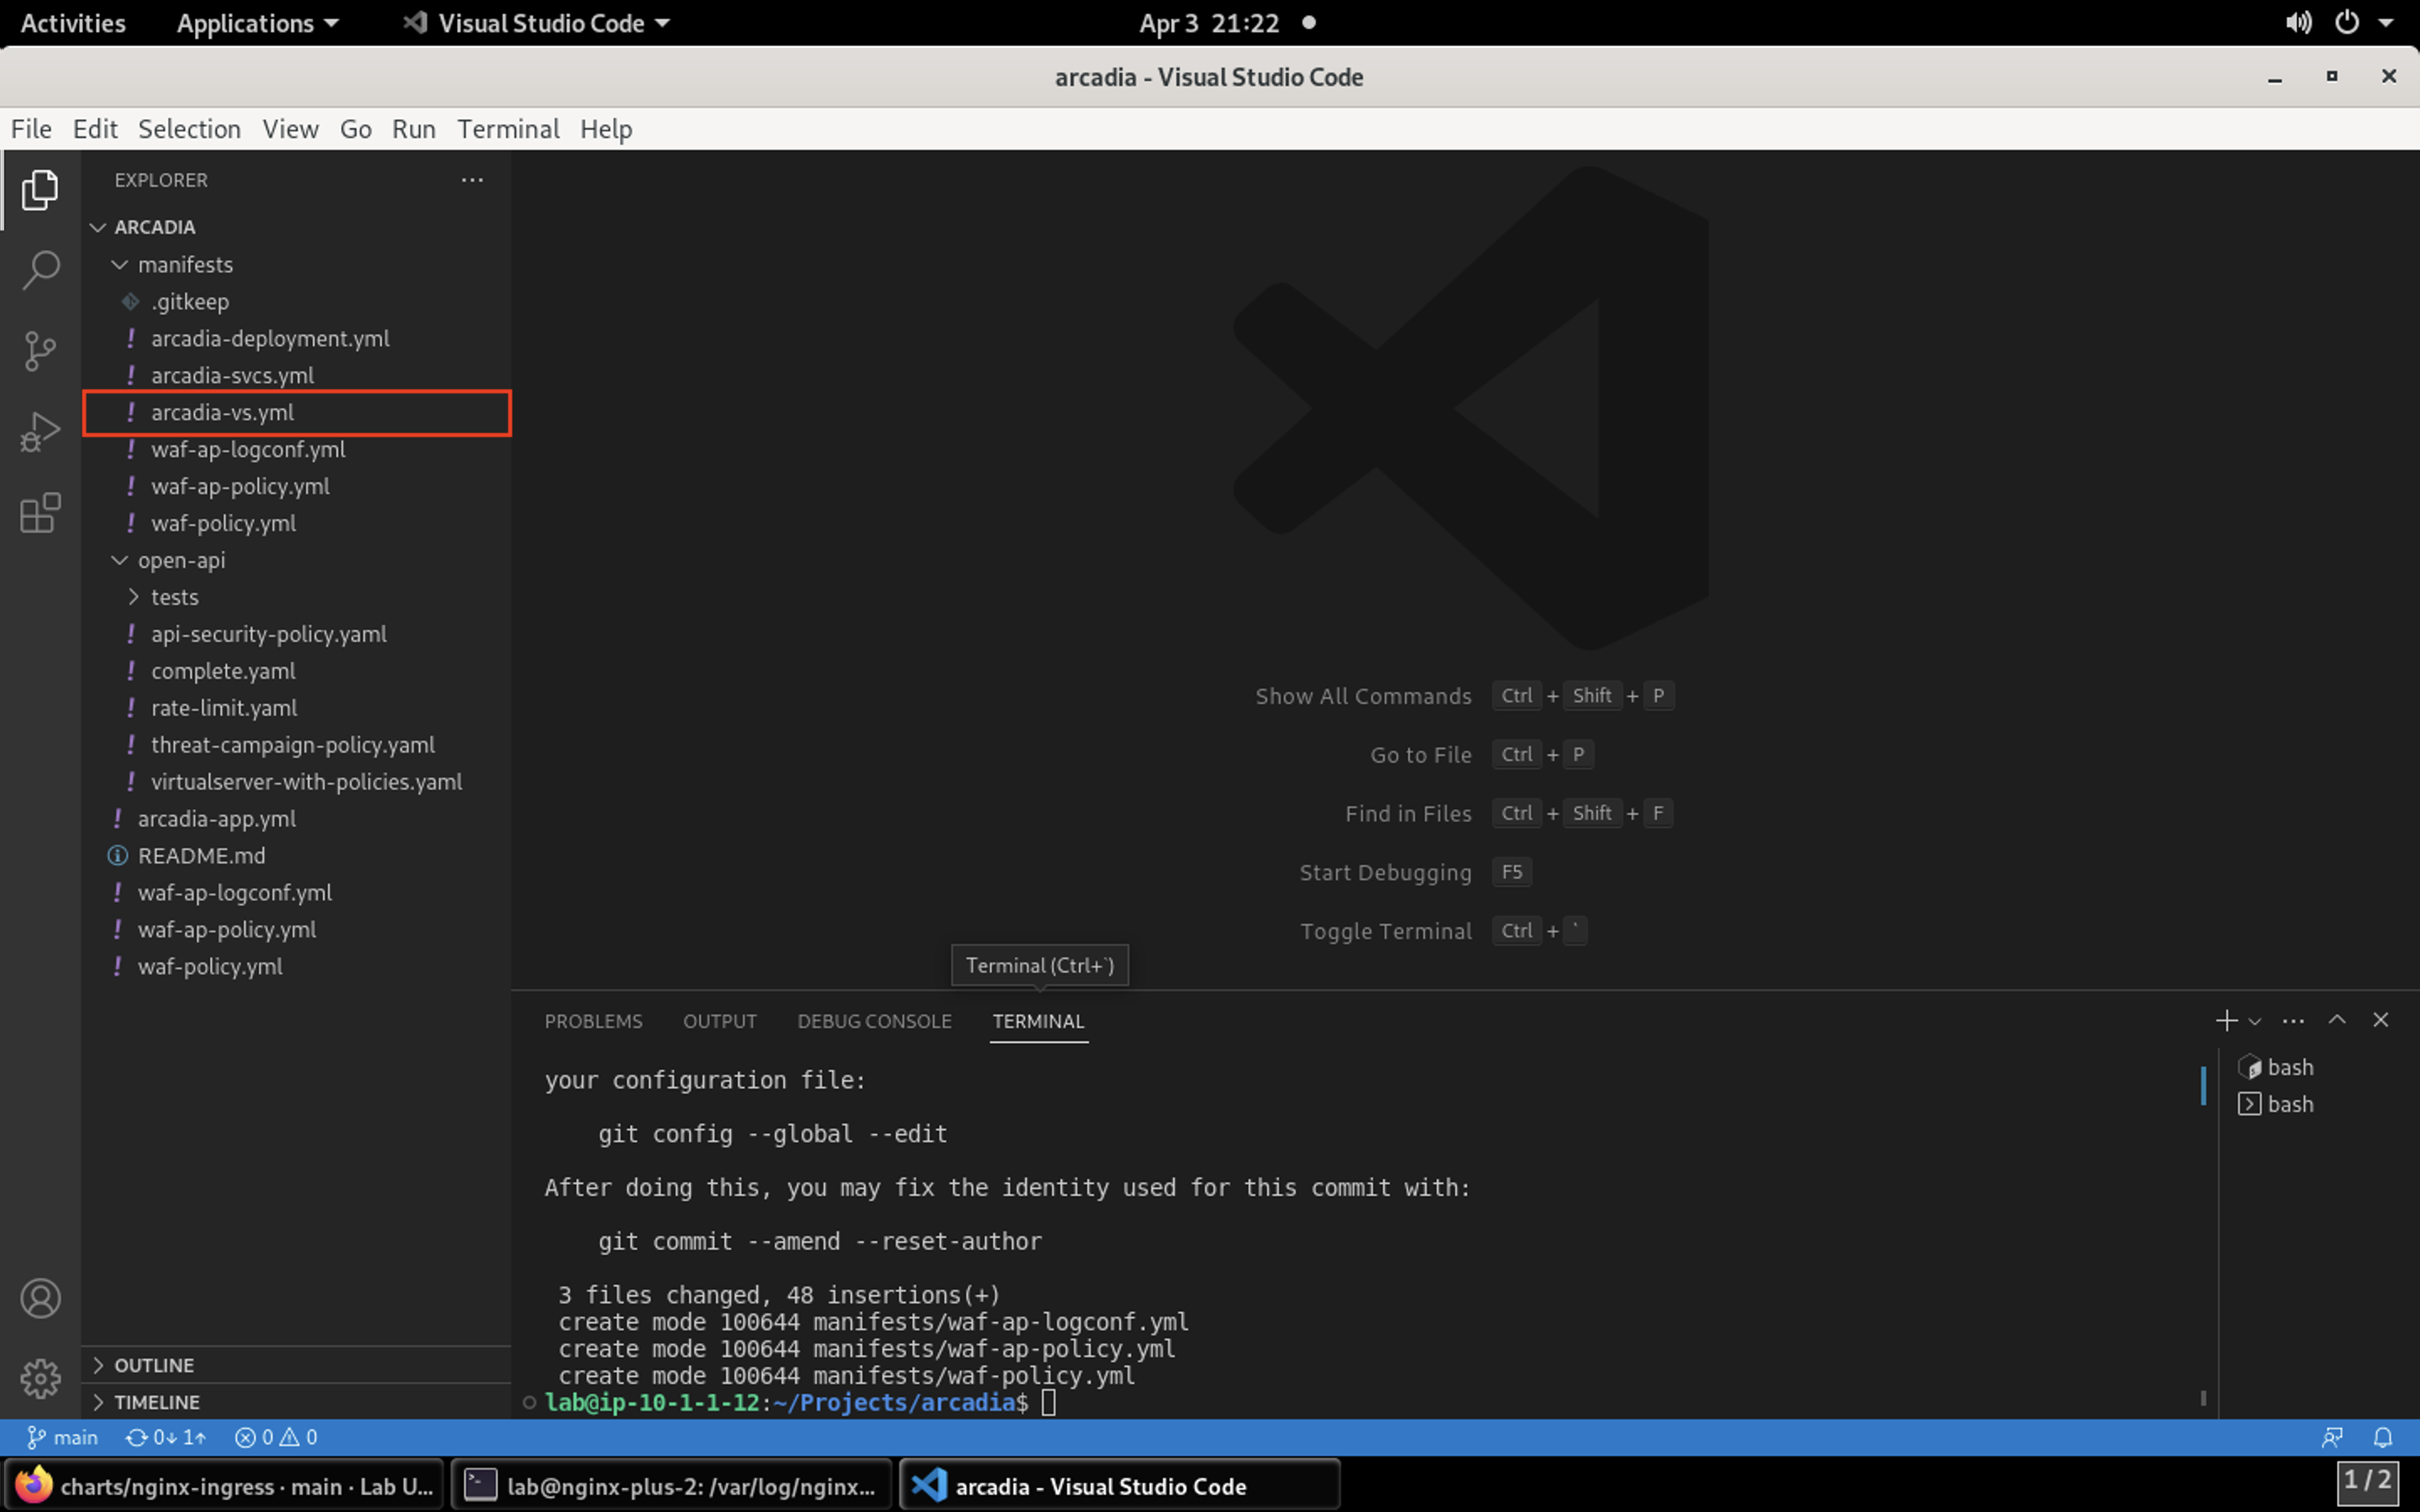Switch to the PROBLEMS panel tab
The width and height of the screenshot is (2420, 1512).
(593, 1021)
